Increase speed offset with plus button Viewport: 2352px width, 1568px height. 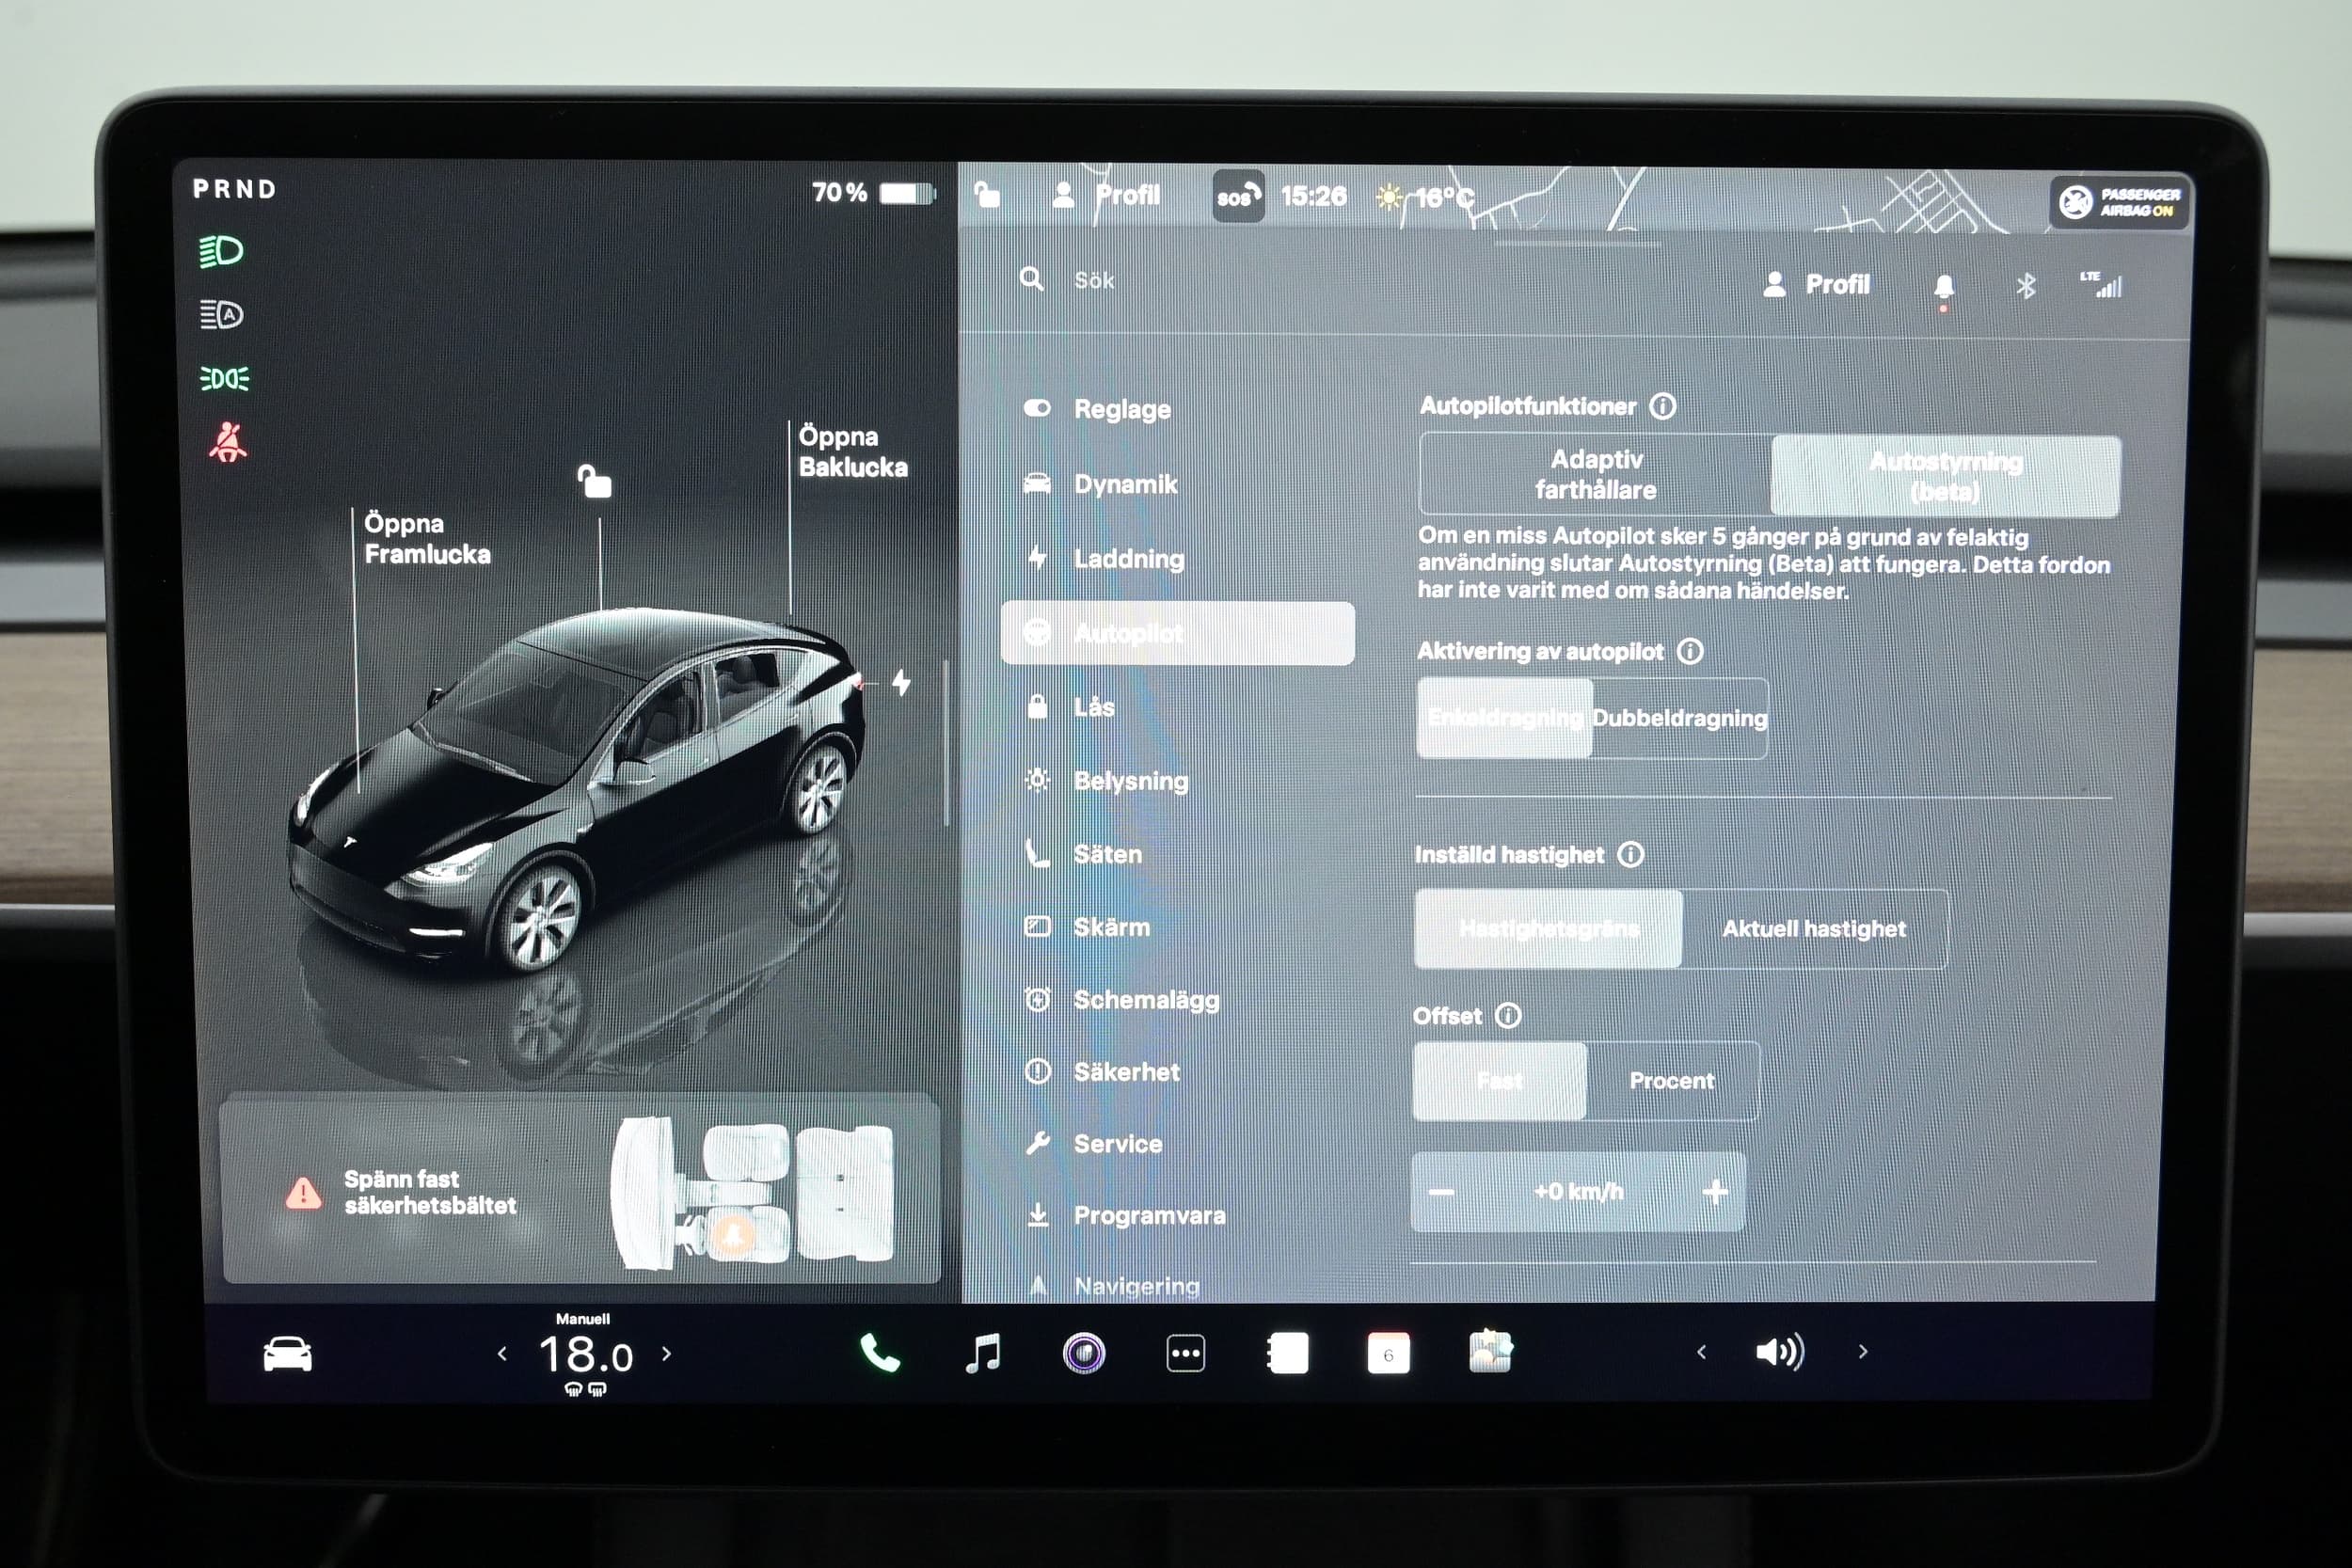point(1715,1192)
